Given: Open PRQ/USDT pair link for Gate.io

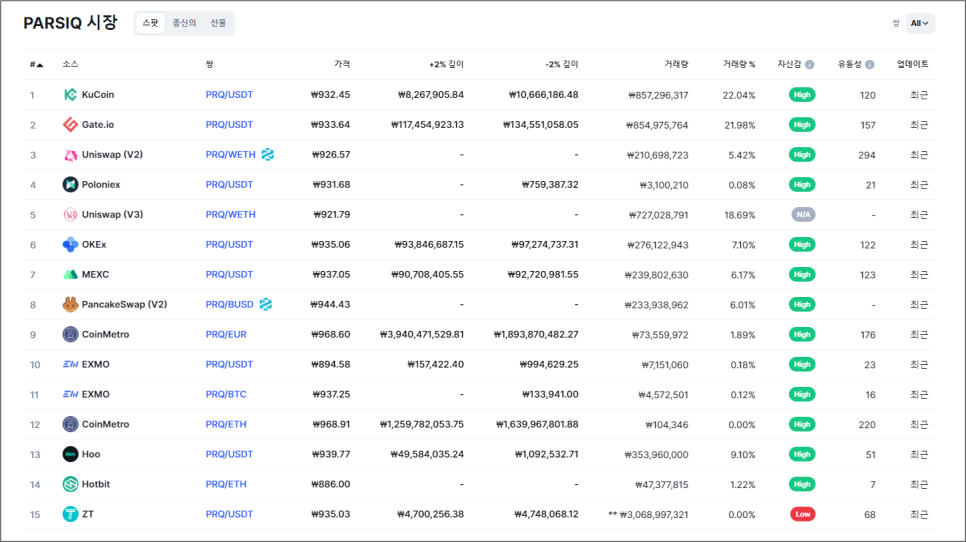Looking at the screenshot, I should coord(229,124).
